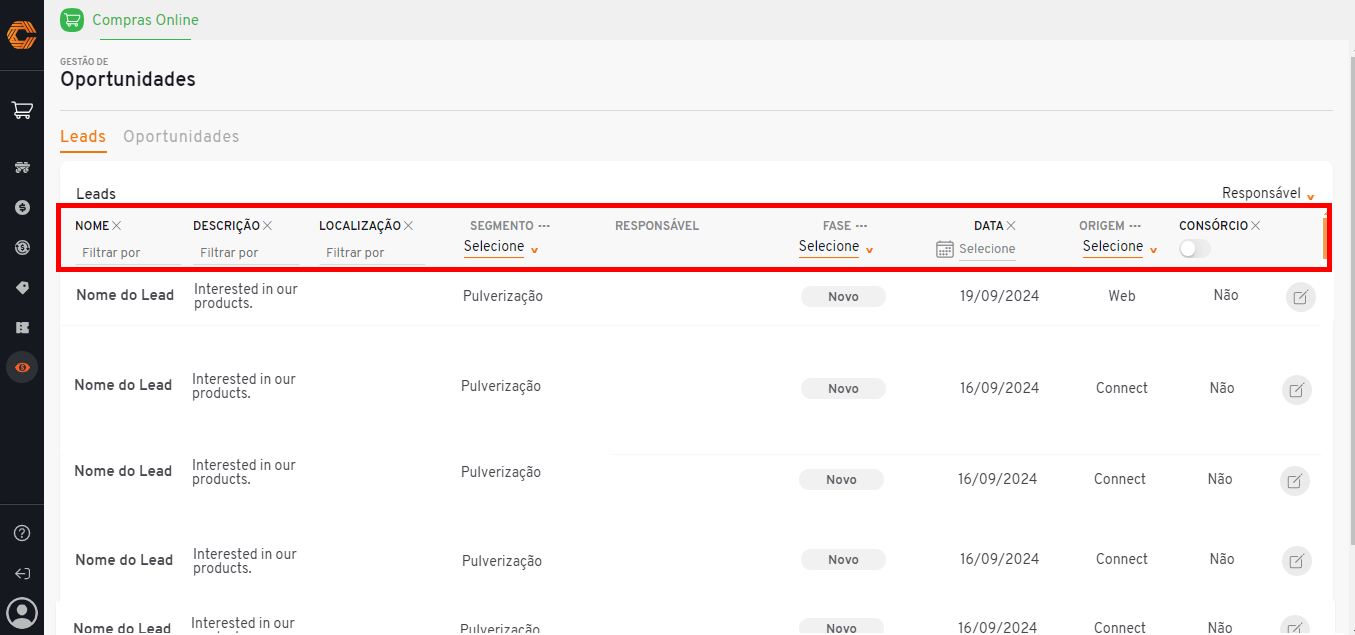Open the user profile avatar icon
The width and height of the screenshot is (1355, 635).
click(22, 612)
